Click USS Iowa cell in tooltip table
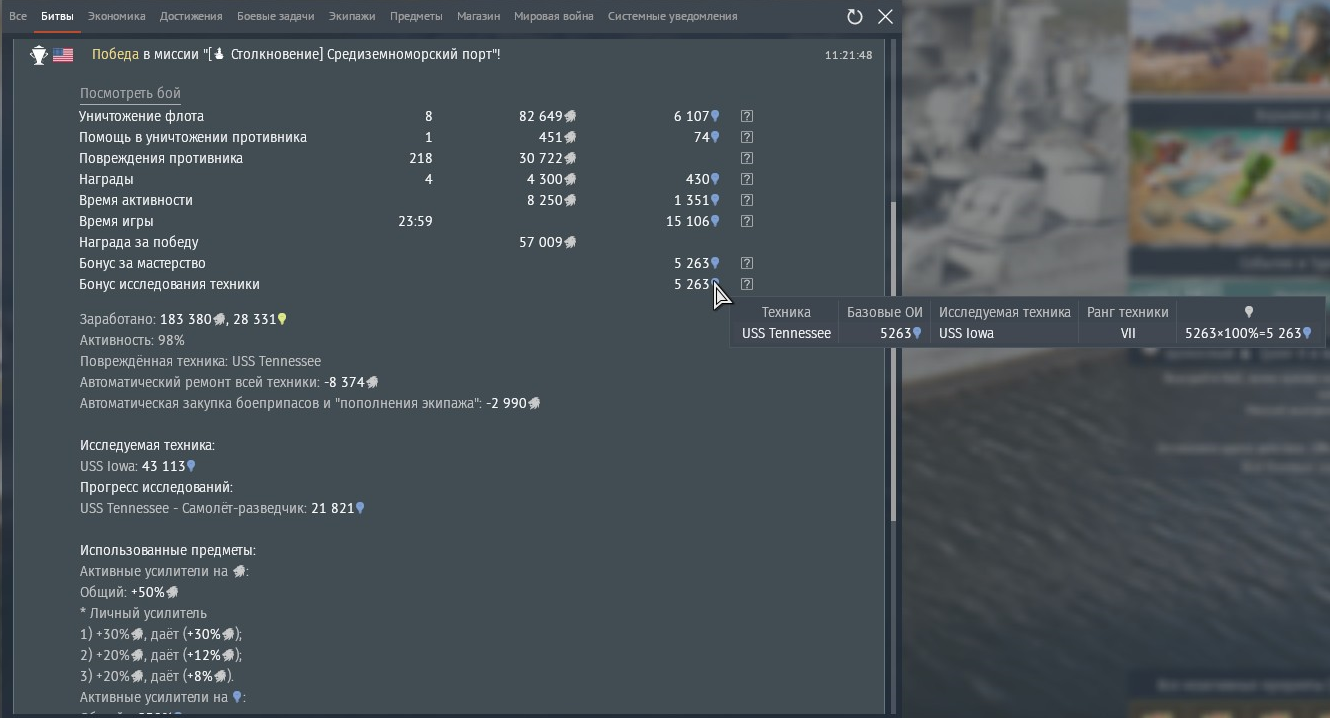 point(966,333)
